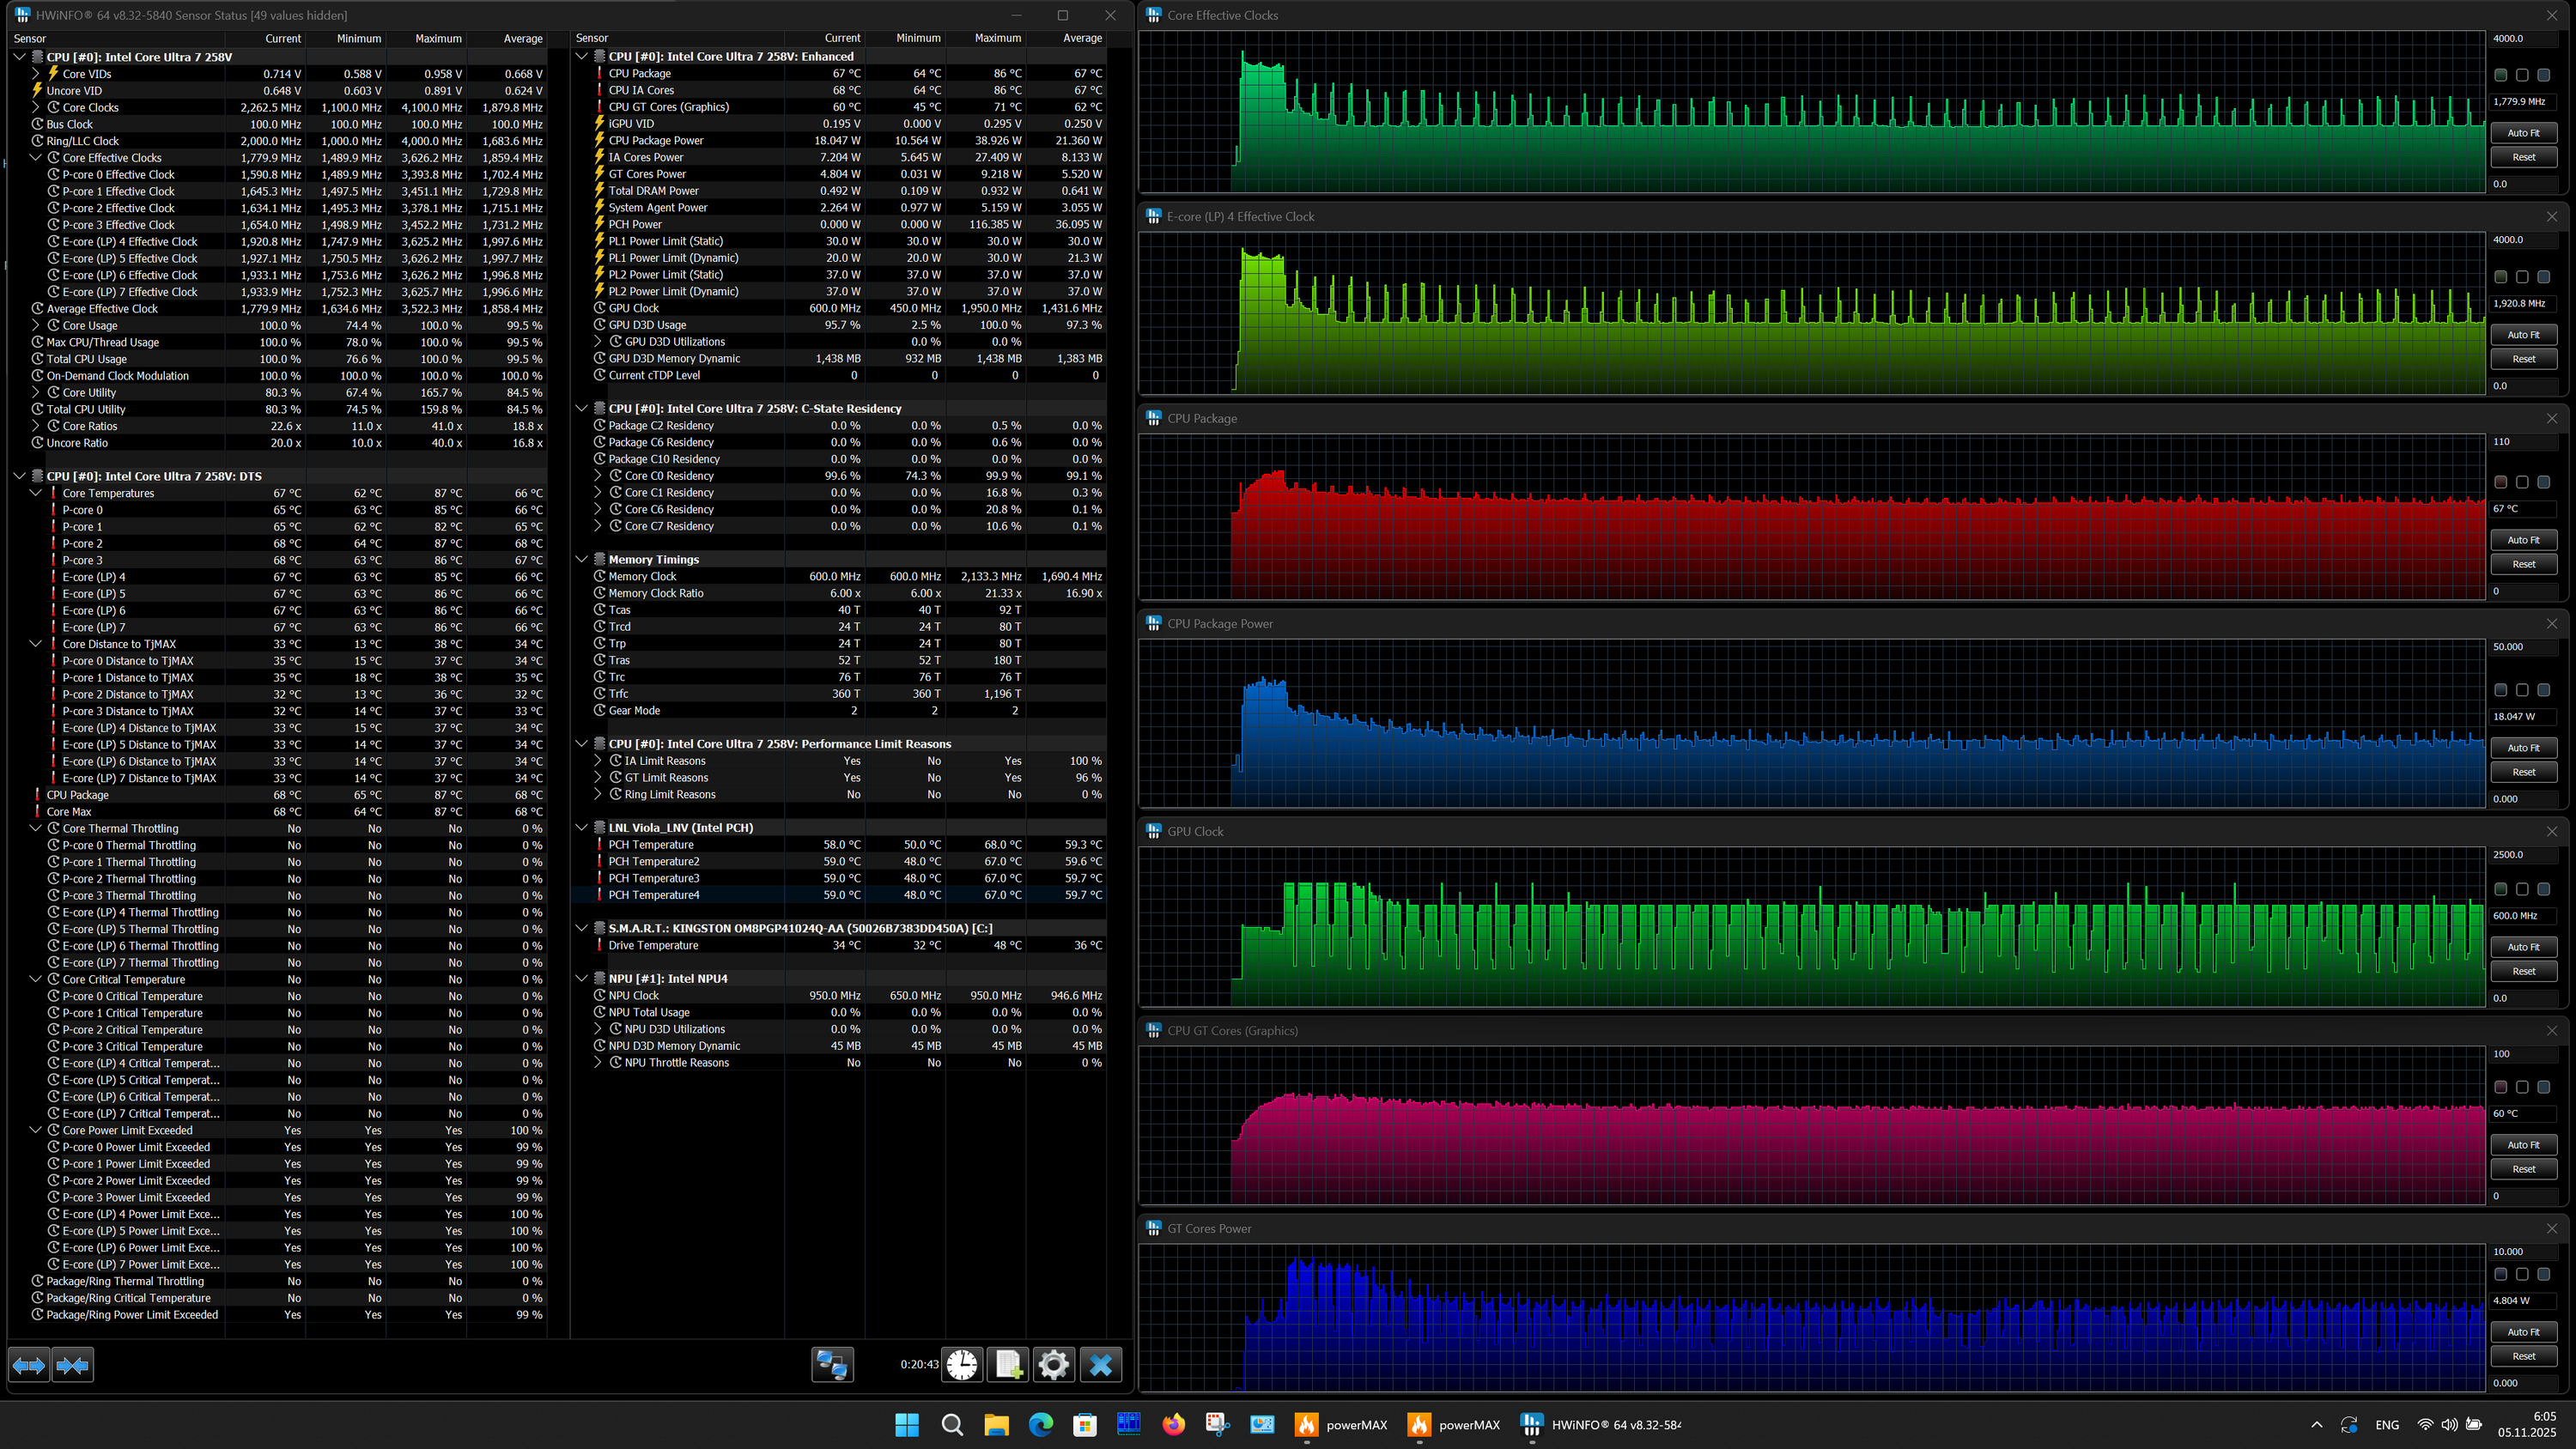2576x1449 pixels.
Task: Expand IA Limit Reasons entry
Action: click(598, 761)
